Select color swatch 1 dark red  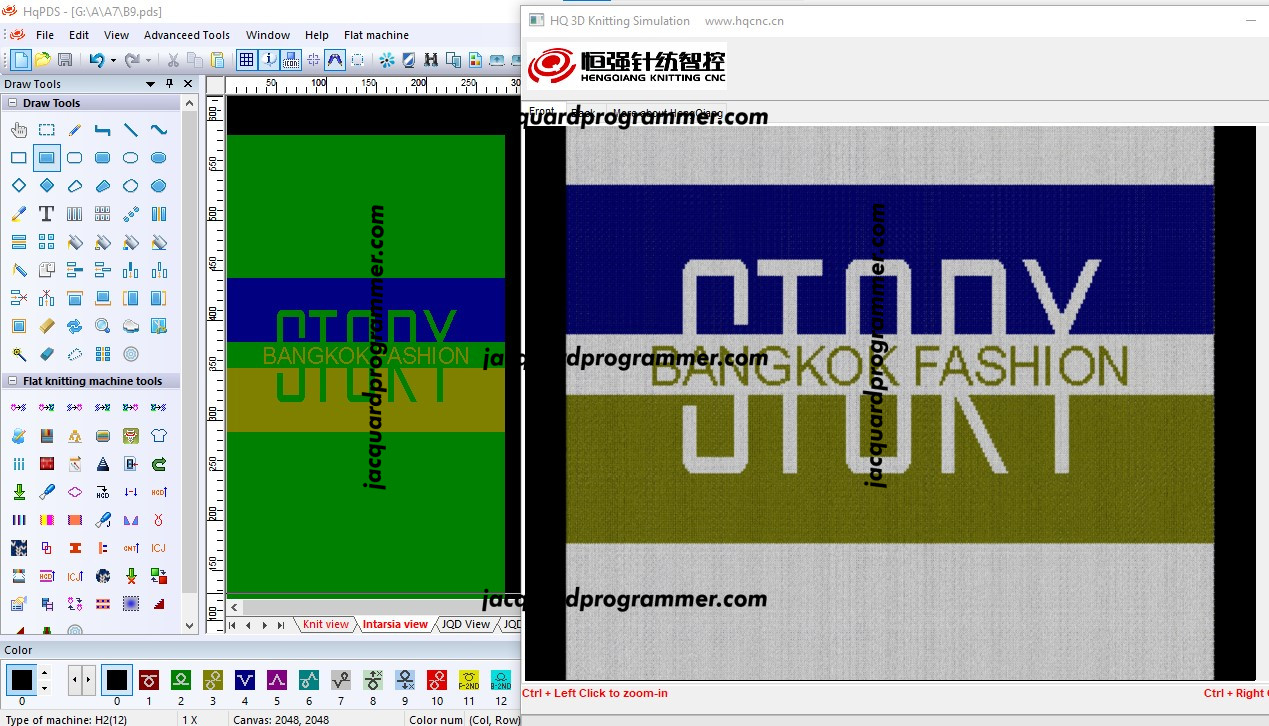[x=149, y=680]
